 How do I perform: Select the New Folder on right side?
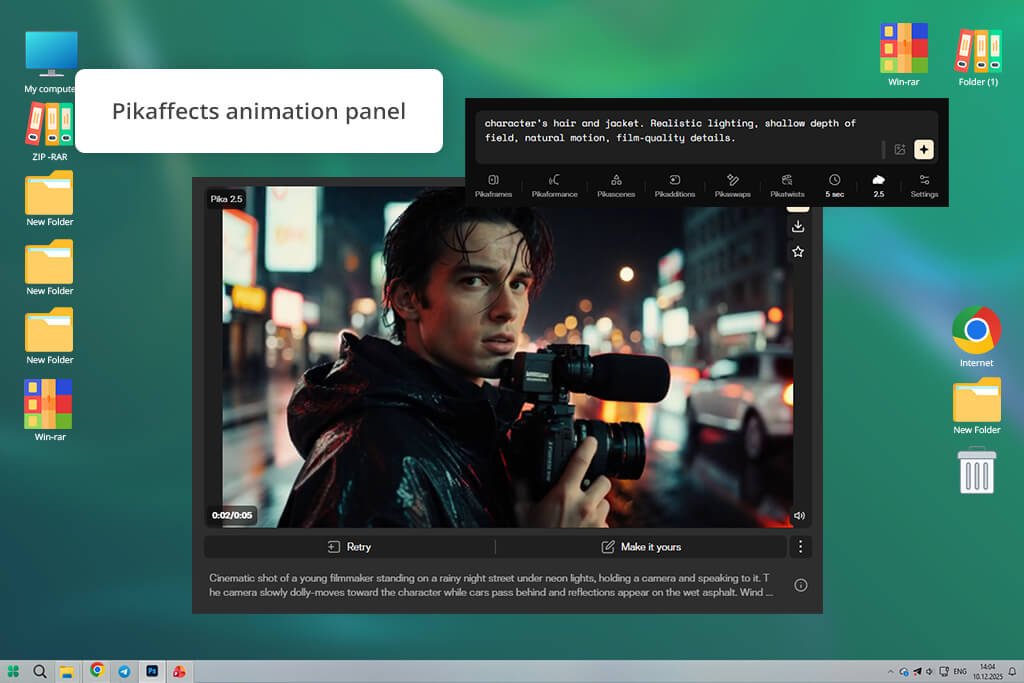click(x=976, y=406)
